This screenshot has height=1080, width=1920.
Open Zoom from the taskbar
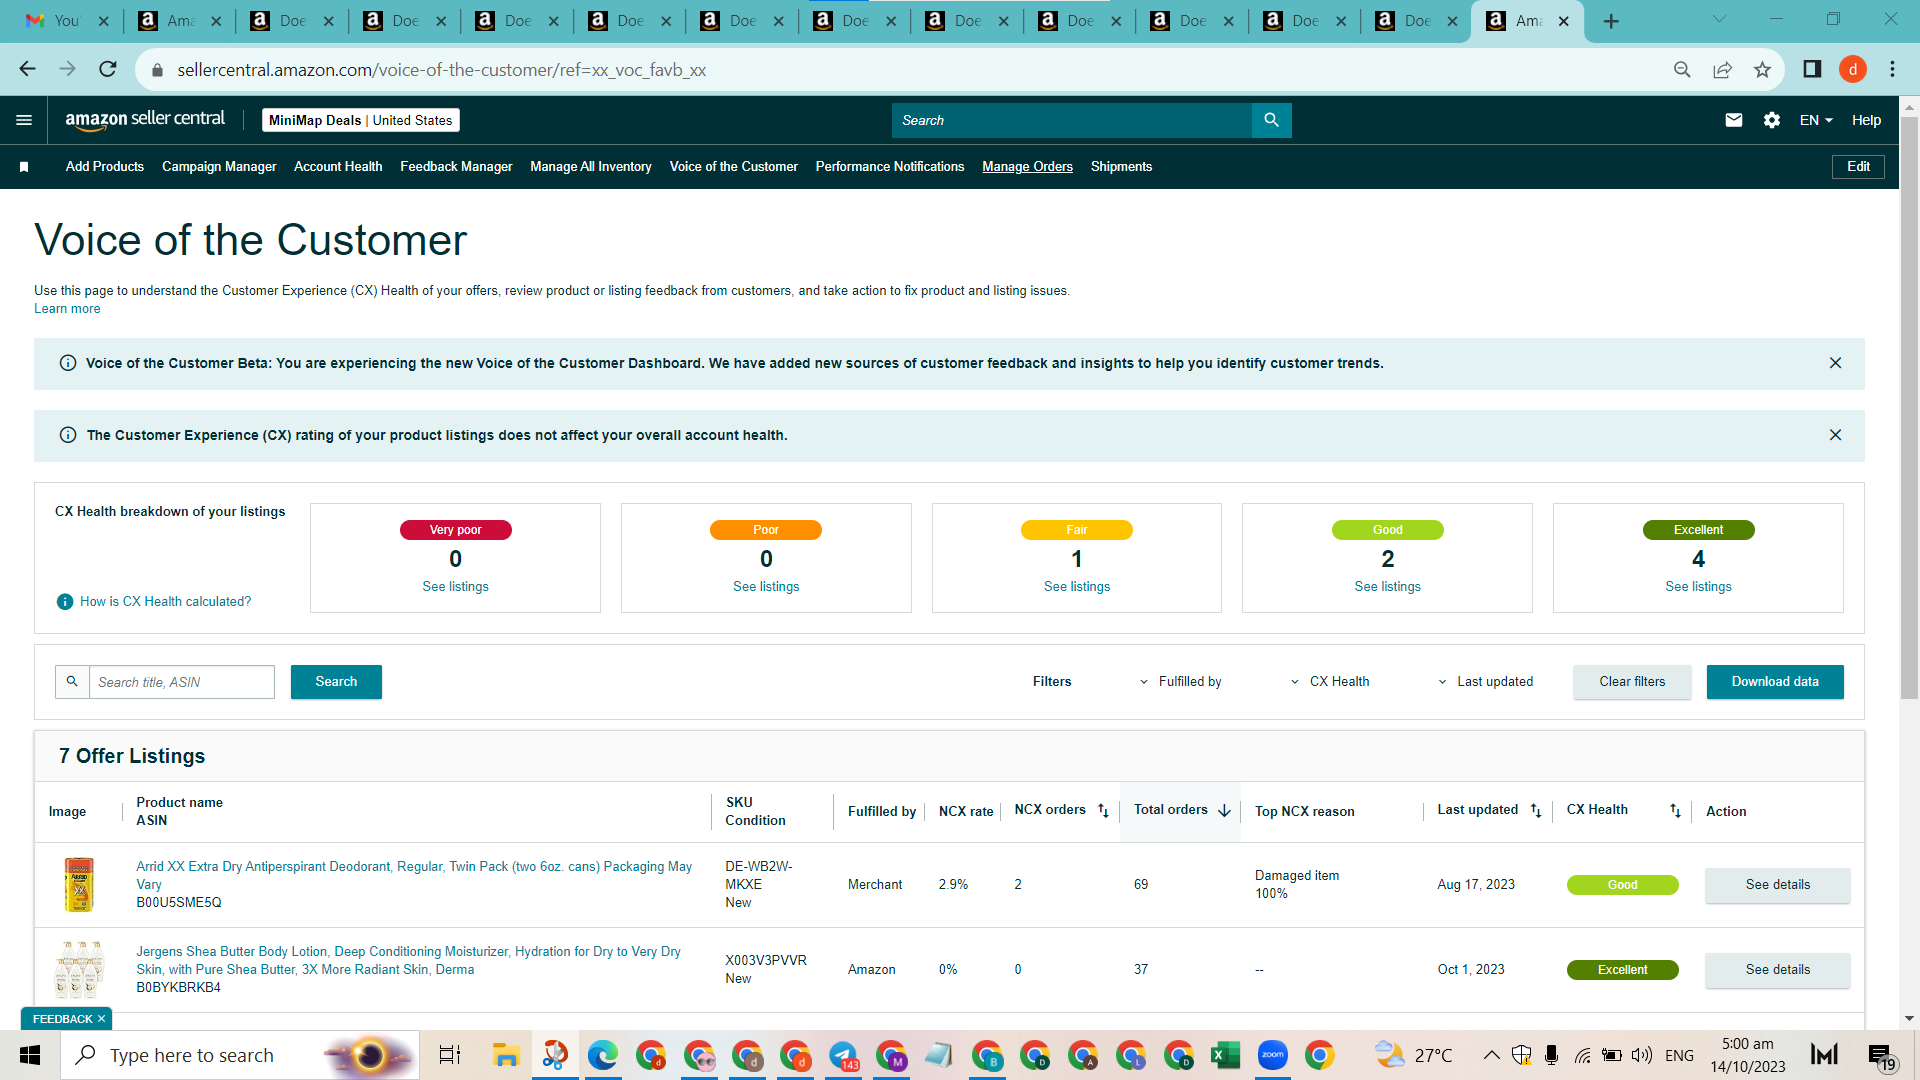(1273, 1055)
